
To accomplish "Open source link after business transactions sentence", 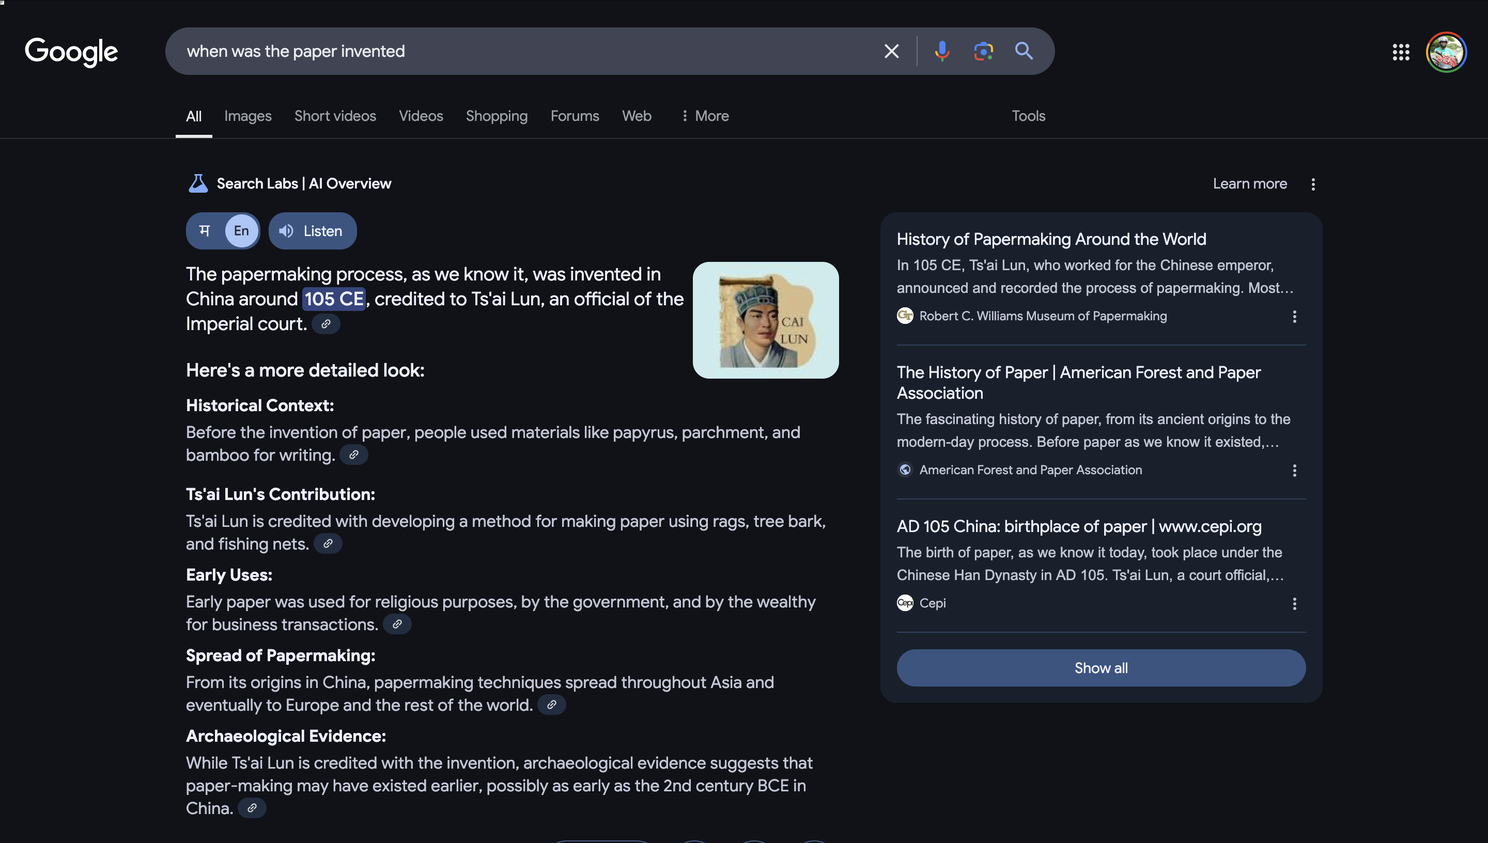I will tap(397, 625).
